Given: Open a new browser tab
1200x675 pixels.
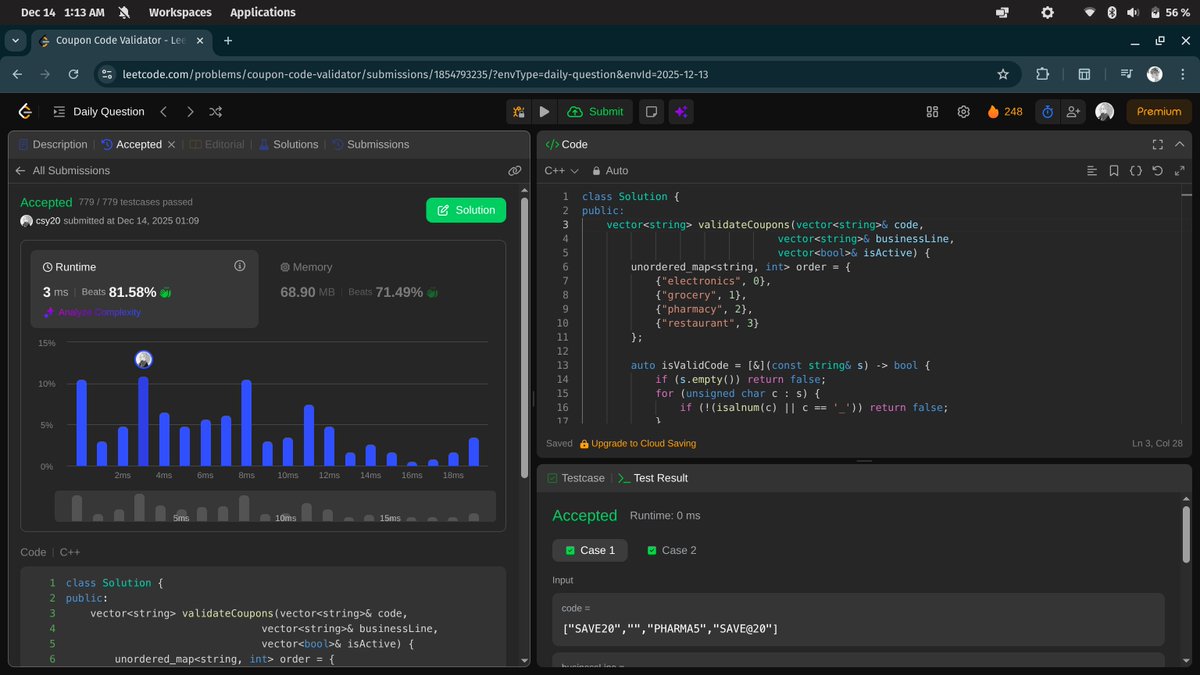Looking at the screenshot, I should pyautogui.click(x=228, y=41).
